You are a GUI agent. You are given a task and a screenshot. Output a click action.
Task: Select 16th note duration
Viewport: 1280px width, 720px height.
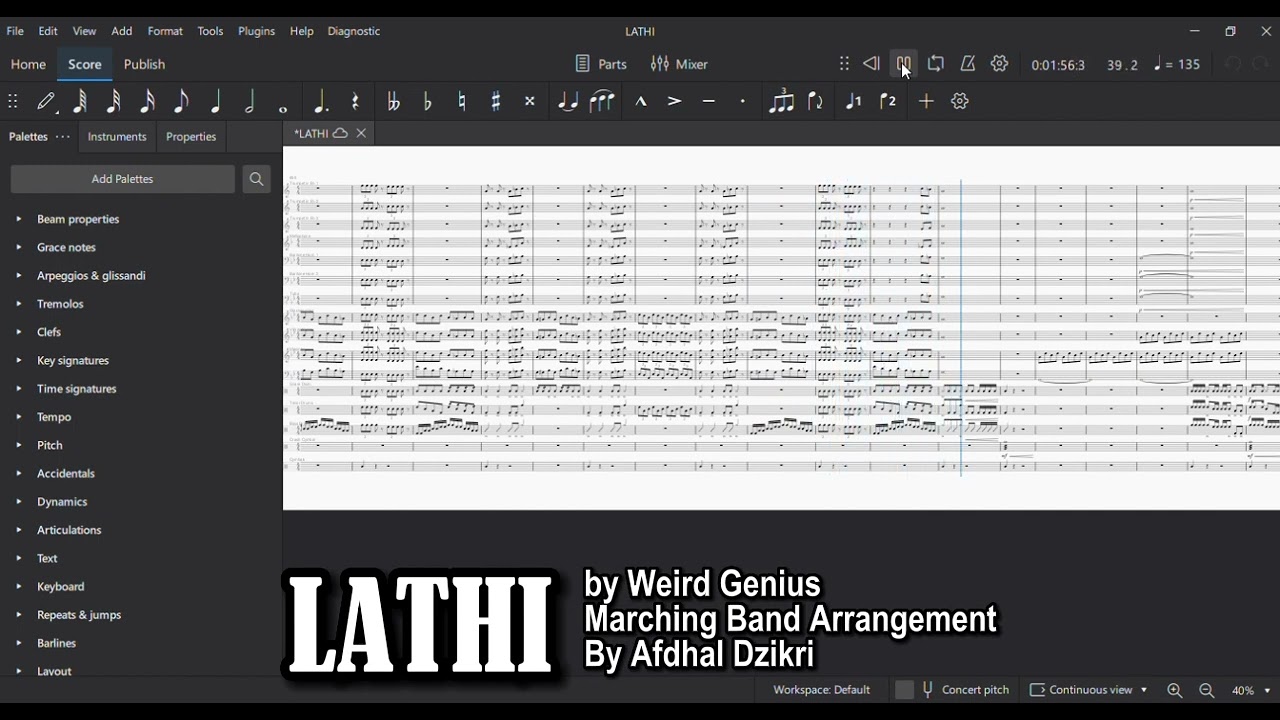point(148,101)
